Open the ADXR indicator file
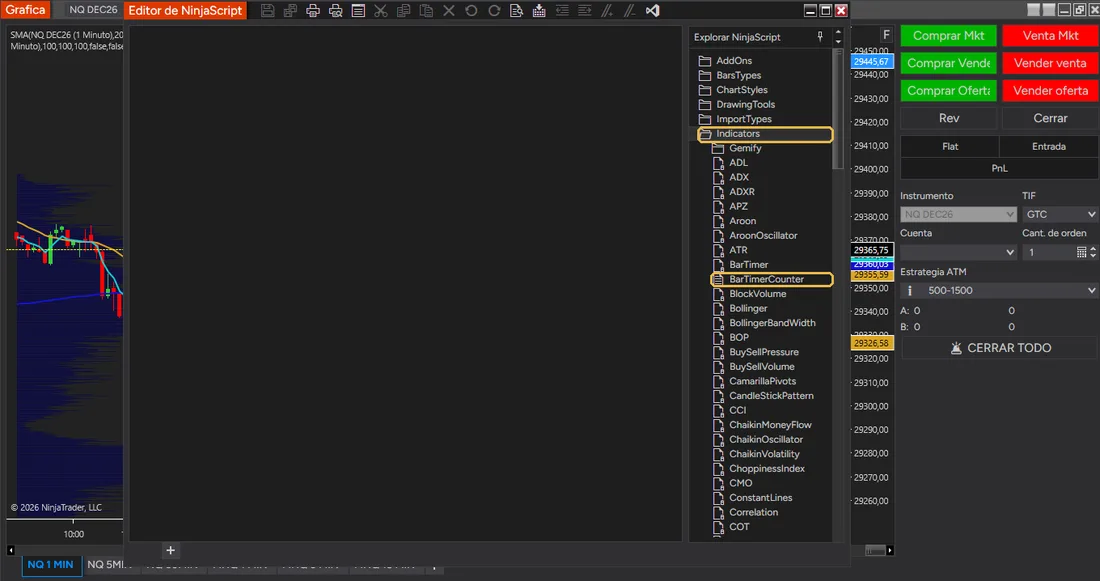Screen dimensions: 1100x581 (x=742, y=192)
